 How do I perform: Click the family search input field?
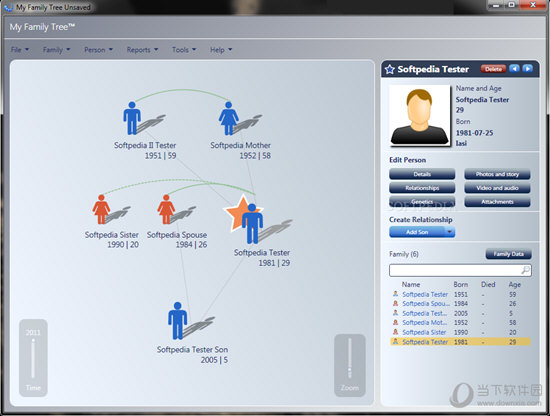tap(460, 270)
